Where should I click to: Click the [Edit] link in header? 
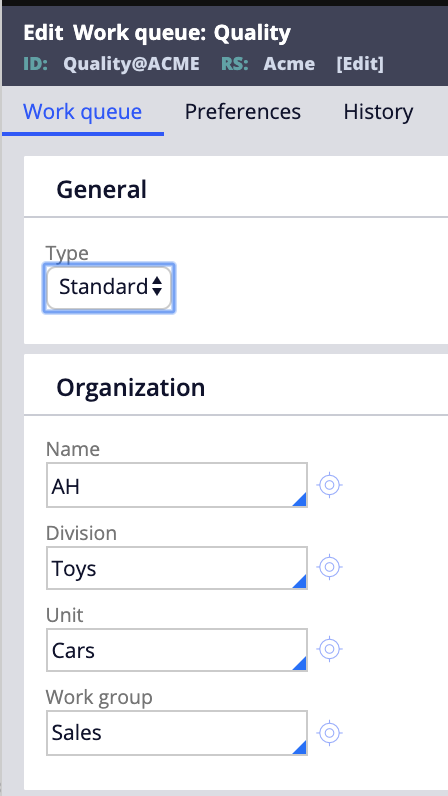[360, 64]
